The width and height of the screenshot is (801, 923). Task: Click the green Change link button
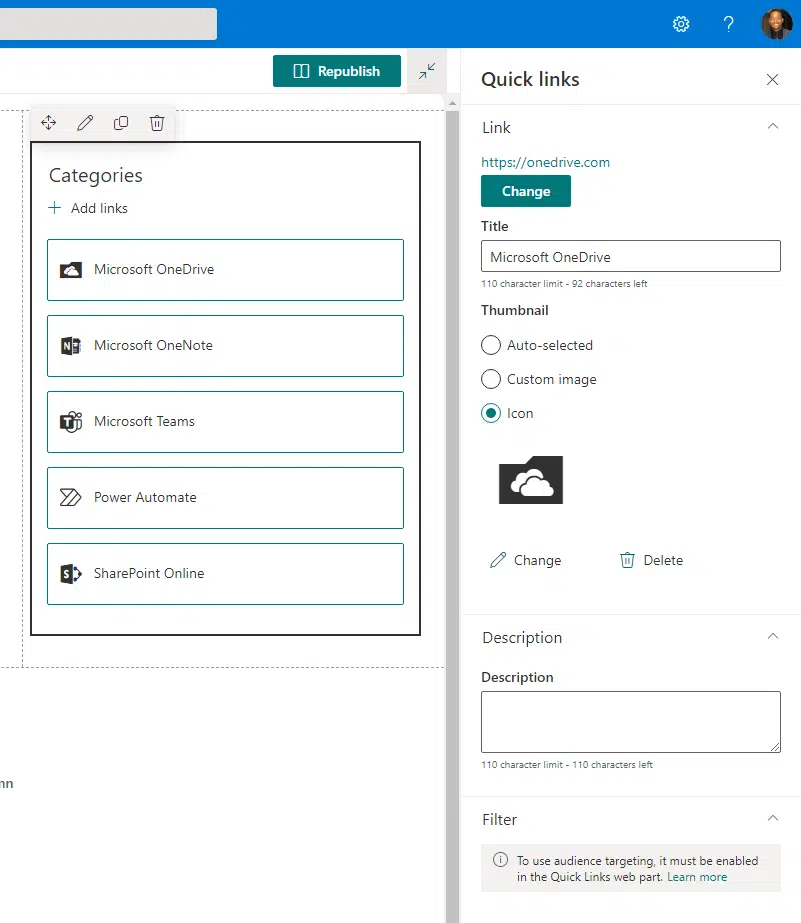coord(526,191)
